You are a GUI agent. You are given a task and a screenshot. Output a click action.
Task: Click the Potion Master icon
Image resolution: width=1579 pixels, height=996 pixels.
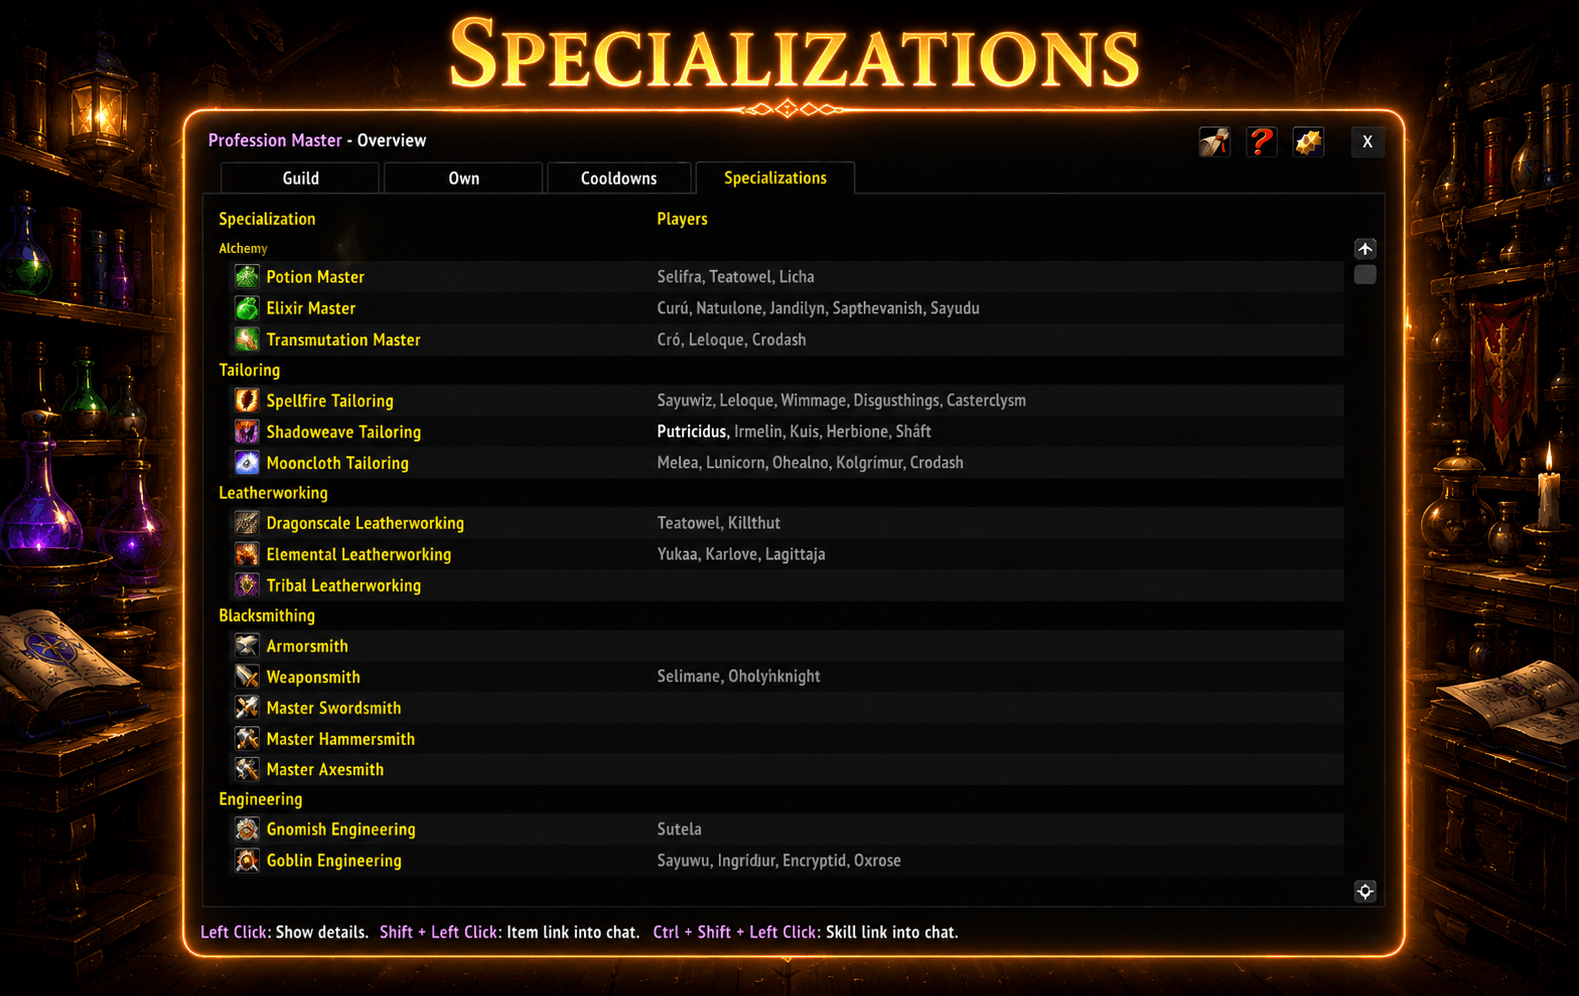pos(246,276)
